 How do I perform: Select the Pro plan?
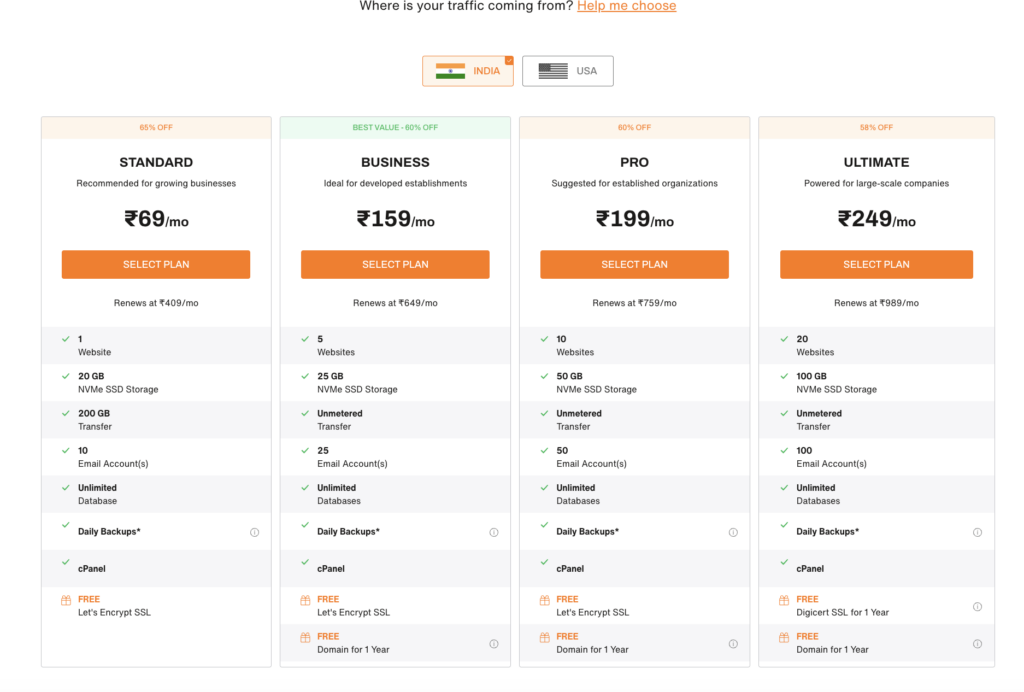[634, 264]
